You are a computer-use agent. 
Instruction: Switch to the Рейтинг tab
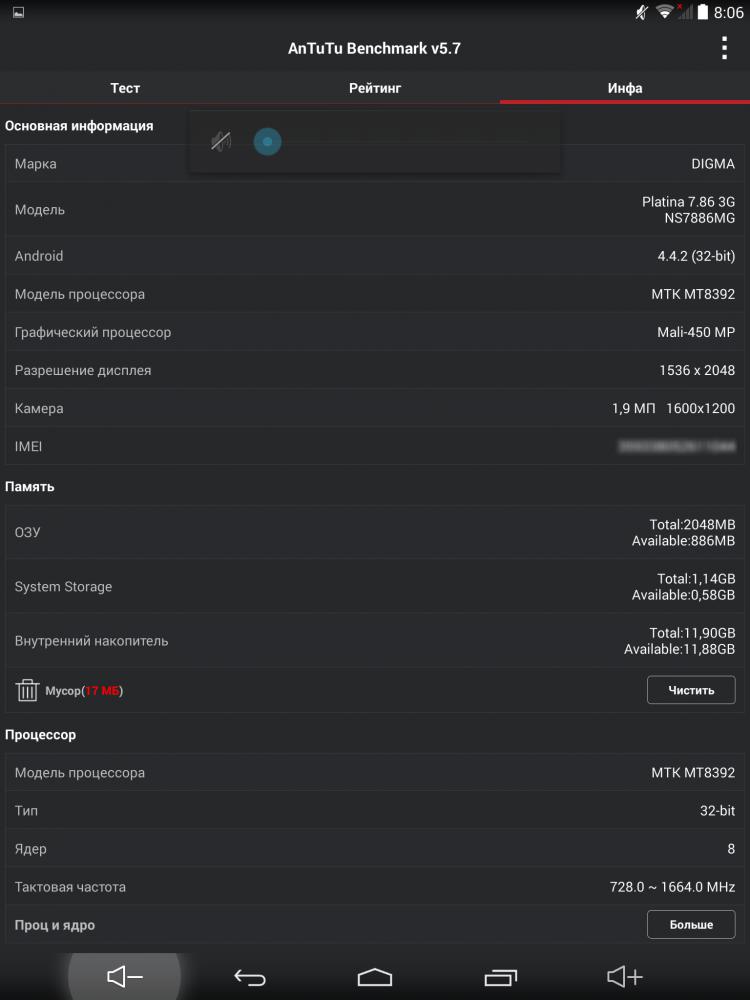point(375,88)
